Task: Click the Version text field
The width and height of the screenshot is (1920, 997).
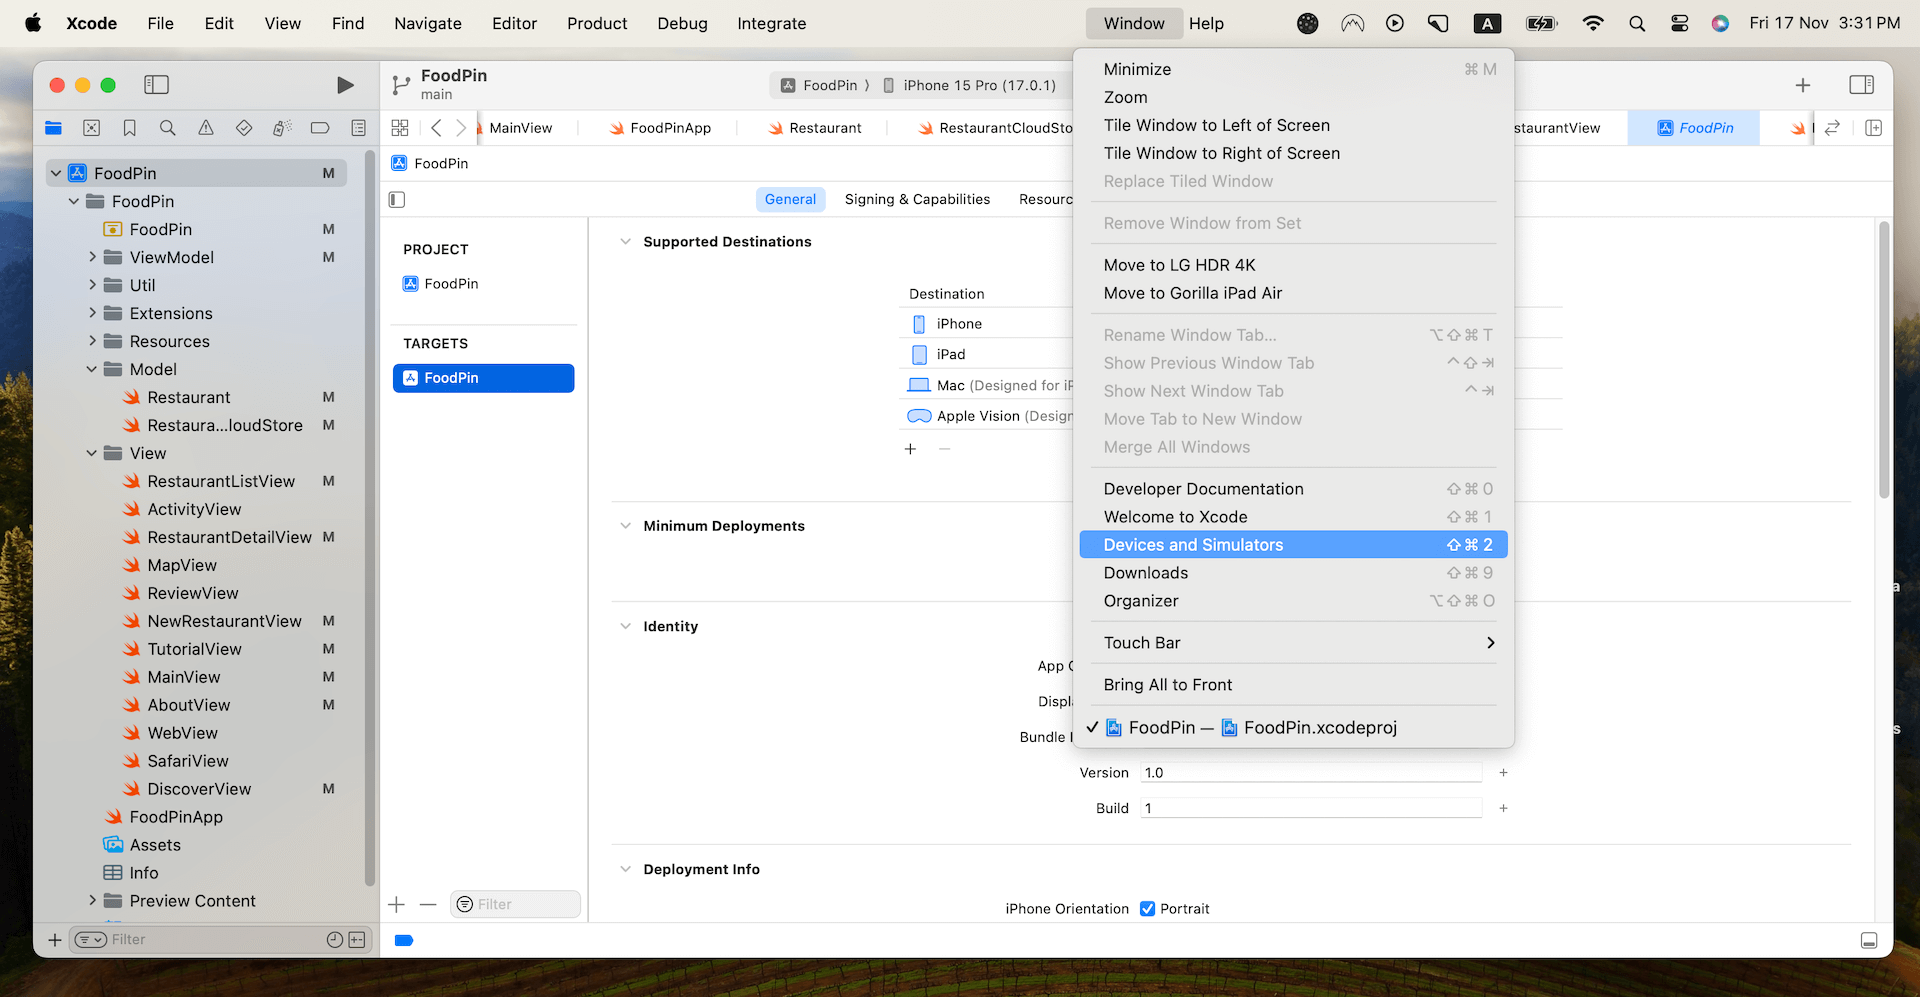Action: (x=1310, y=773)
